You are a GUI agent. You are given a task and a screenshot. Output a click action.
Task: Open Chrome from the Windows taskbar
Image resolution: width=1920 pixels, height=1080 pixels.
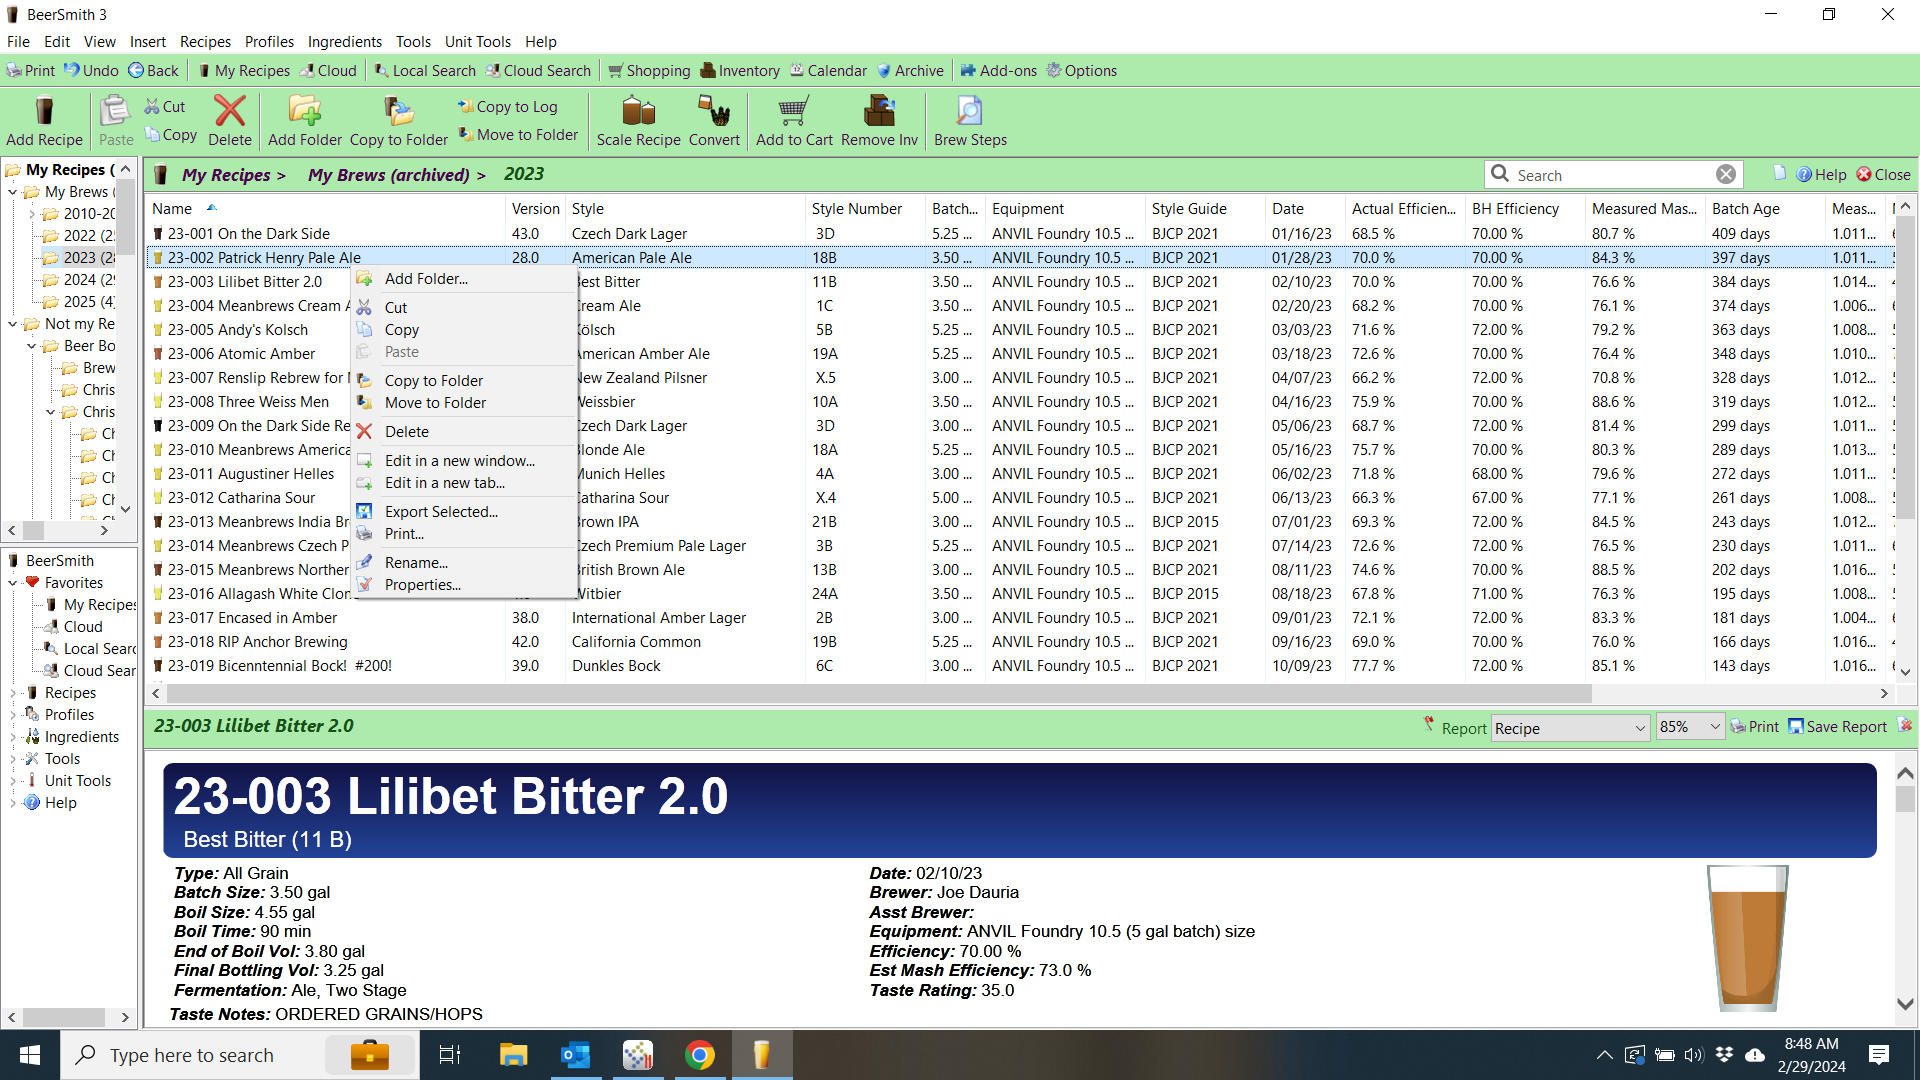click(700, 1055)
